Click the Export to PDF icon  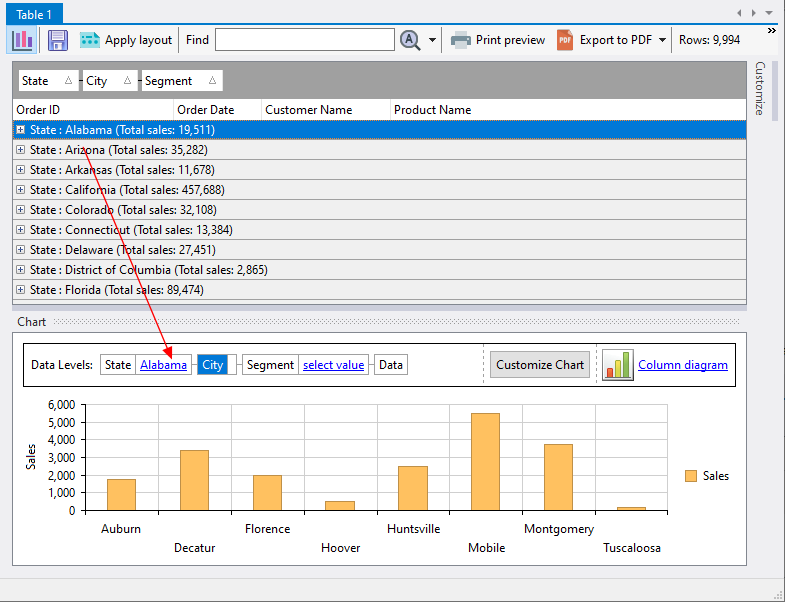tap(565, 40)
